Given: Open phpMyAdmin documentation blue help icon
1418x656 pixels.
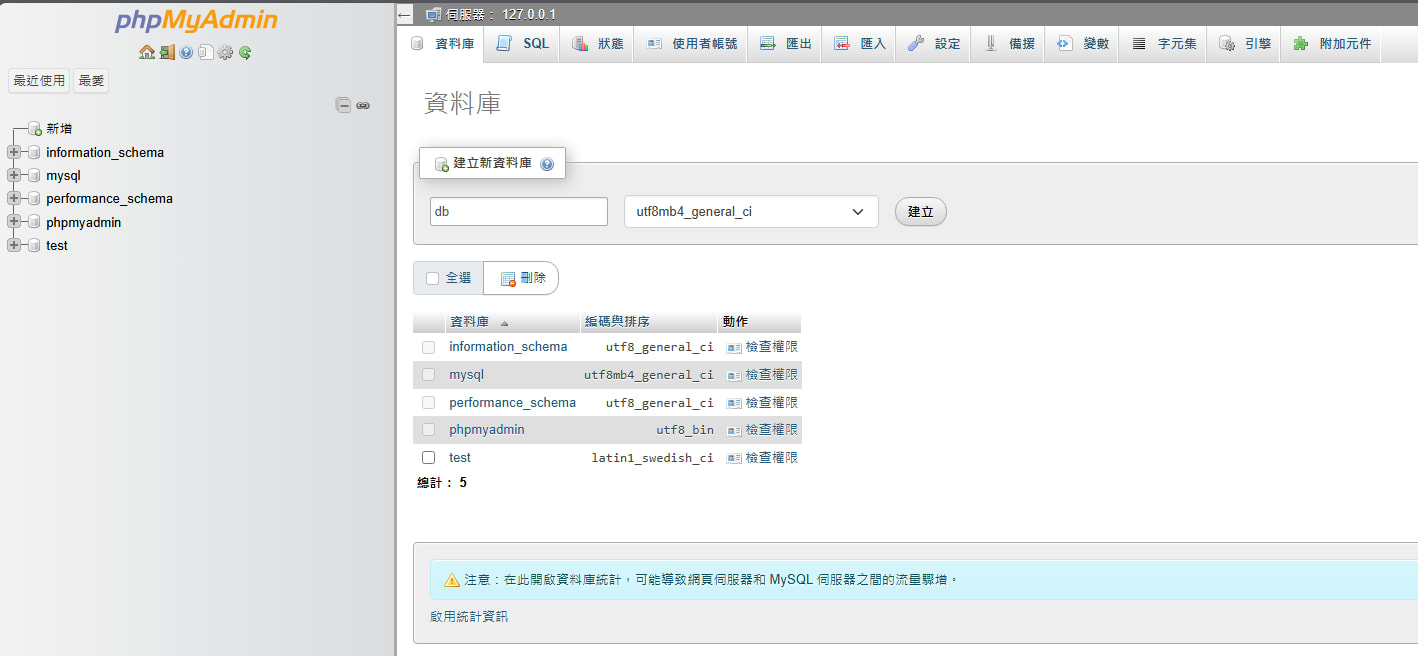Looking at the screenshot, I should pos(186,52).
